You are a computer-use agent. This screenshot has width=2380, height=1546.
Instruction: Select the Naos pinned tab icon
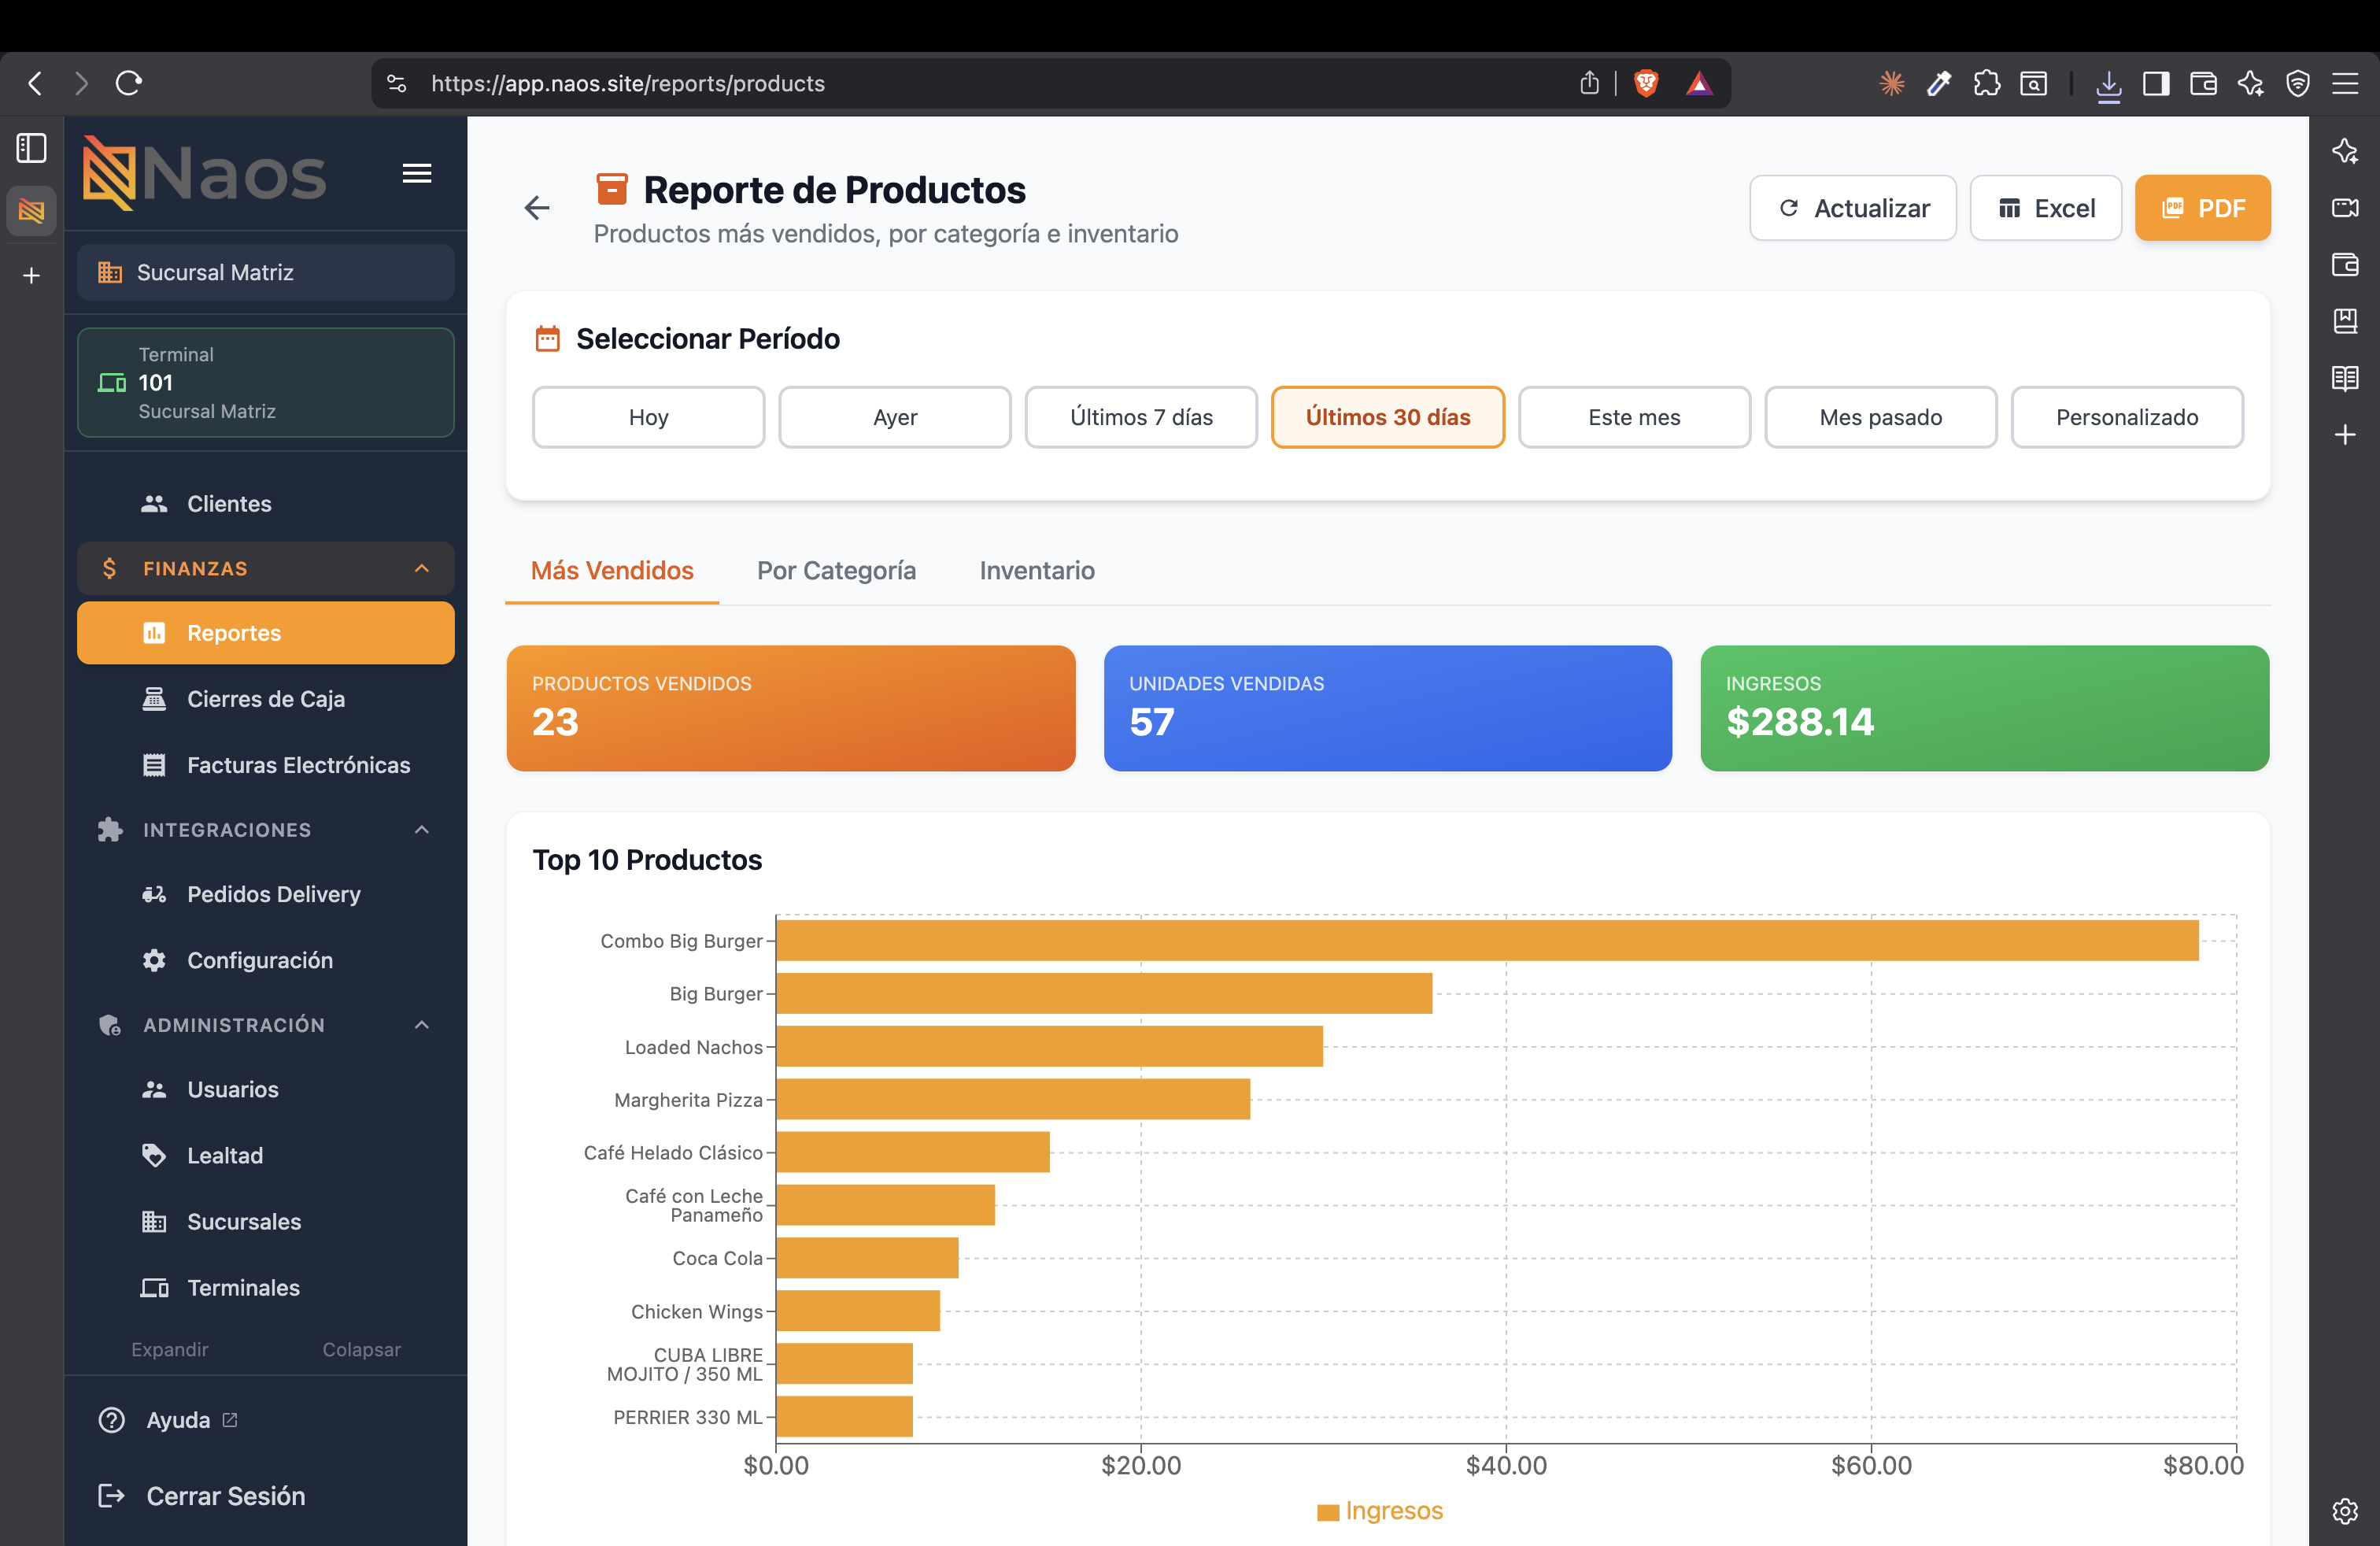point(32,211)
